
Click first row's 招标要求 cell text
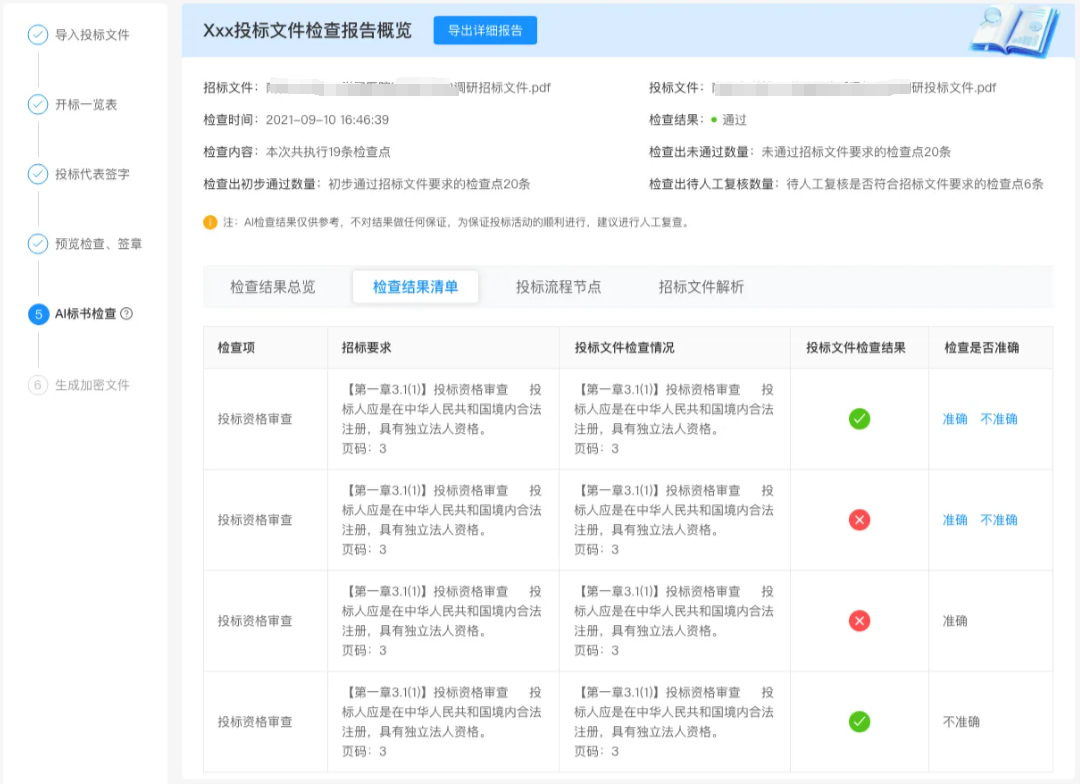pos(442,419)
